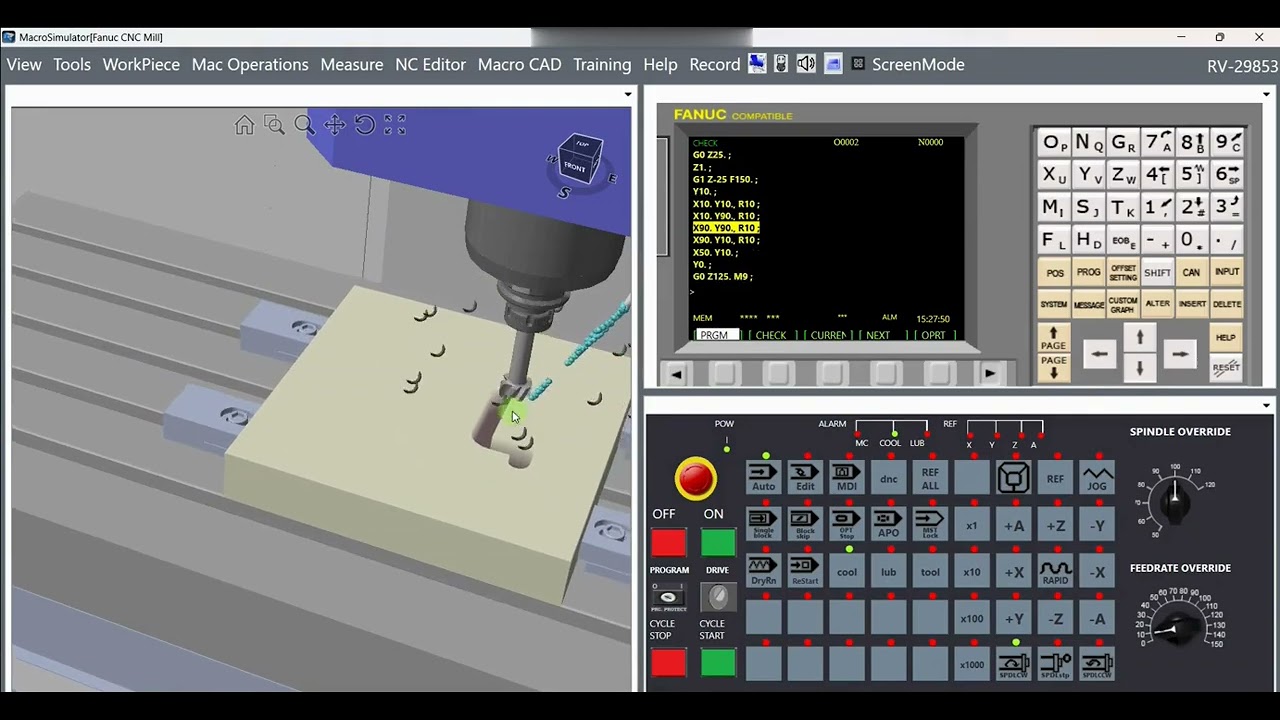Viewport: 1280px width, 720px height.
Task: Click the red power OFF button
Action: click(668, 542)
